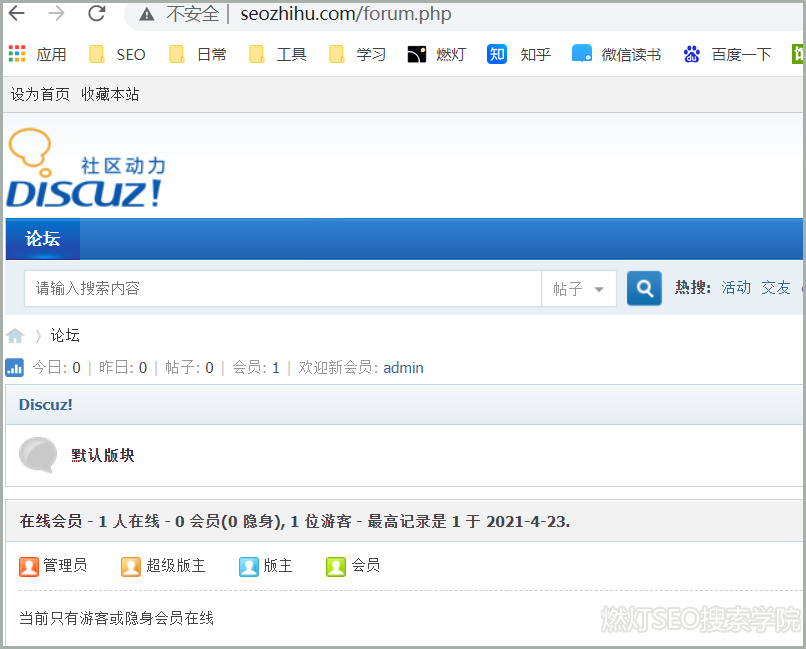Open the SEO bookmark folder
This screenshot has width=806, height=649.
tap(117, 54)
